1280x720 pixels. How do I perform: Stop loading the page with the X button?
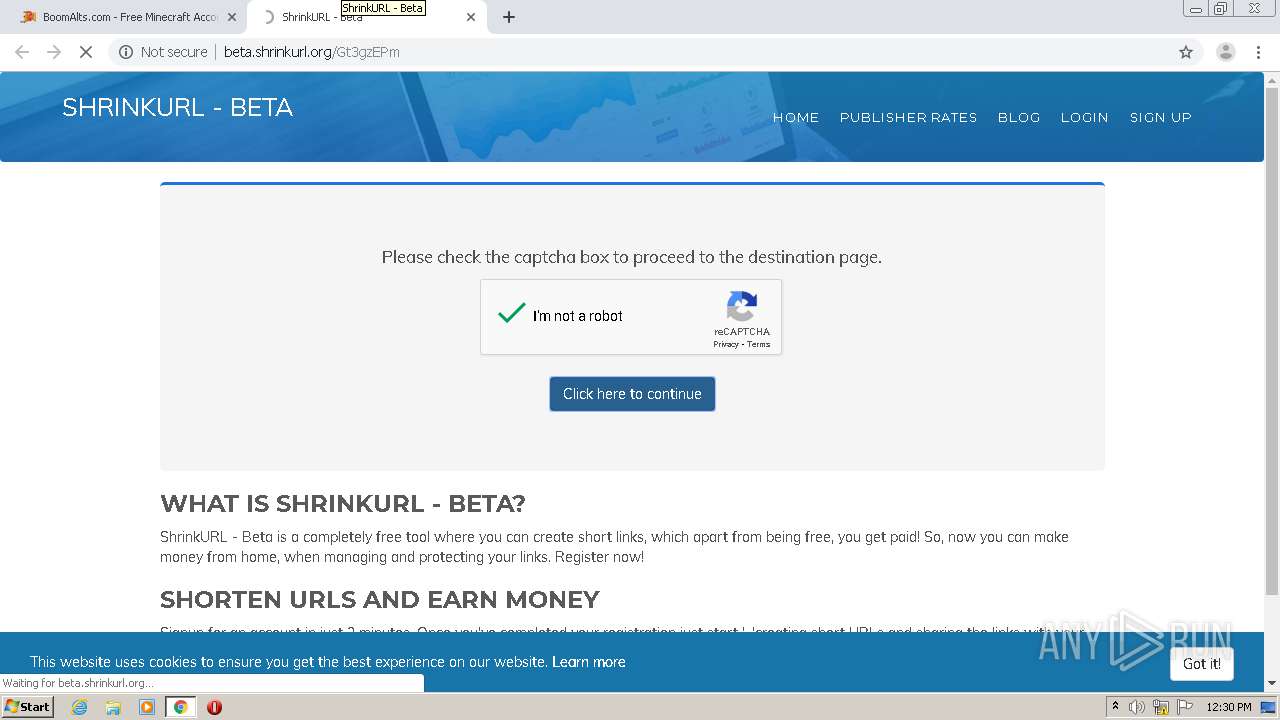[86, 52]
